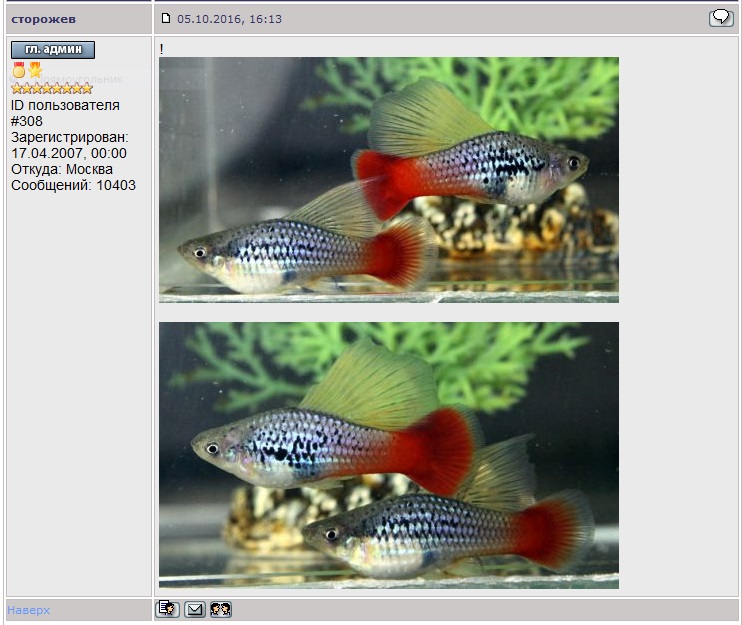Click the Сообщений: 10403 post count
The image size is (742, 625).
(73, 185)
